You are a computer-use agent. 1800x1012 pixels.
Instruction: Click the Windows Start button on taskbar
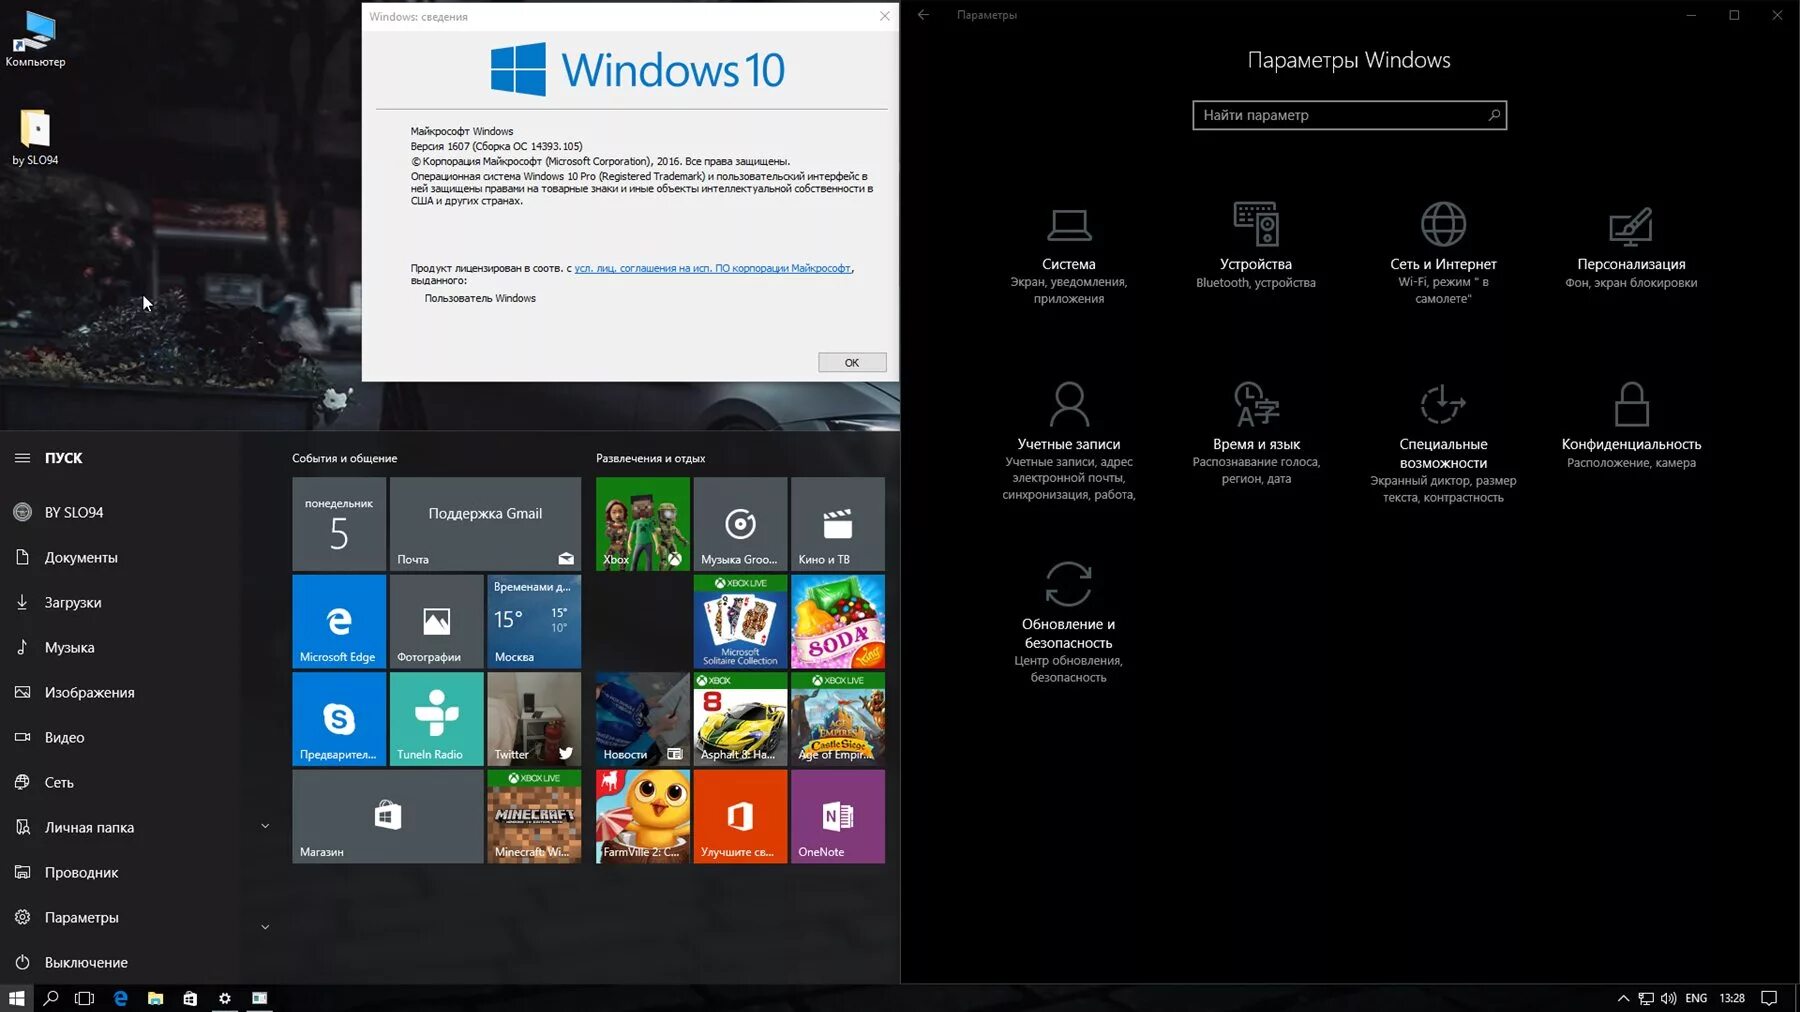coord(16,998)
